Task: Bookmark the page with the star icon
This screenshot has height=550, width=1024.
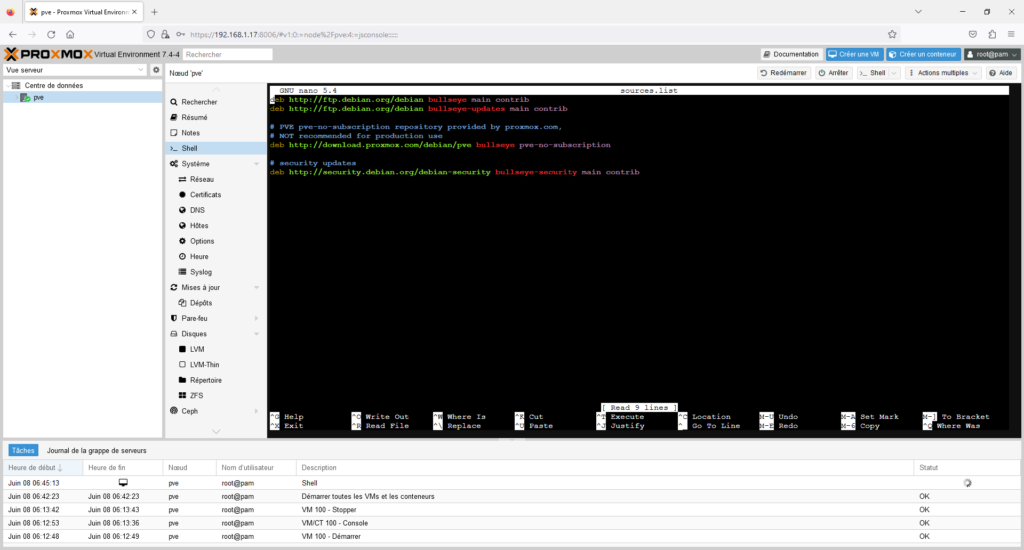Action: (892, 35)
